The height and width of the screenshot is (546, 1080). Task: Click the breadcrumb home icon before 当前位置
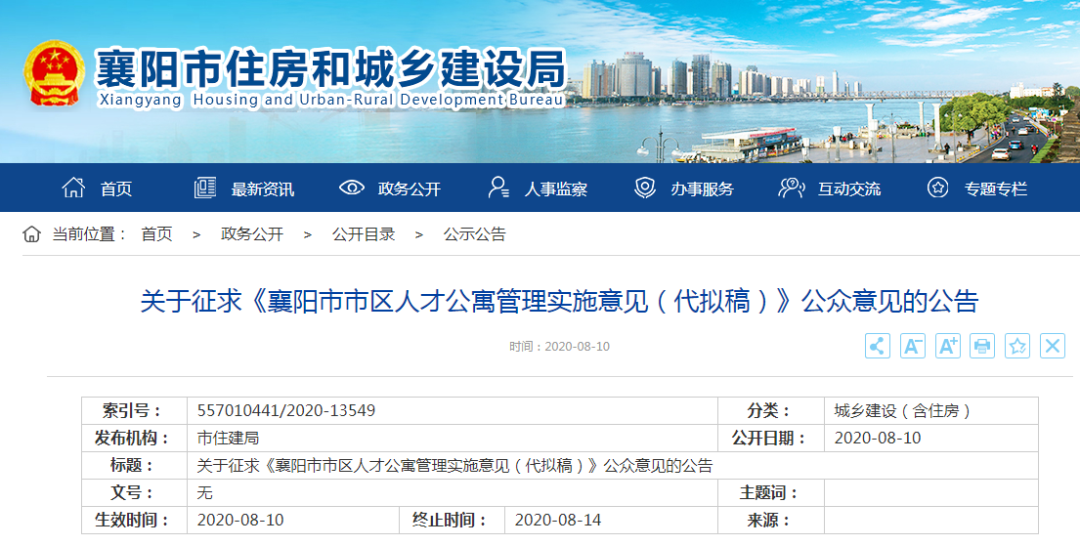tap(32, 234)
